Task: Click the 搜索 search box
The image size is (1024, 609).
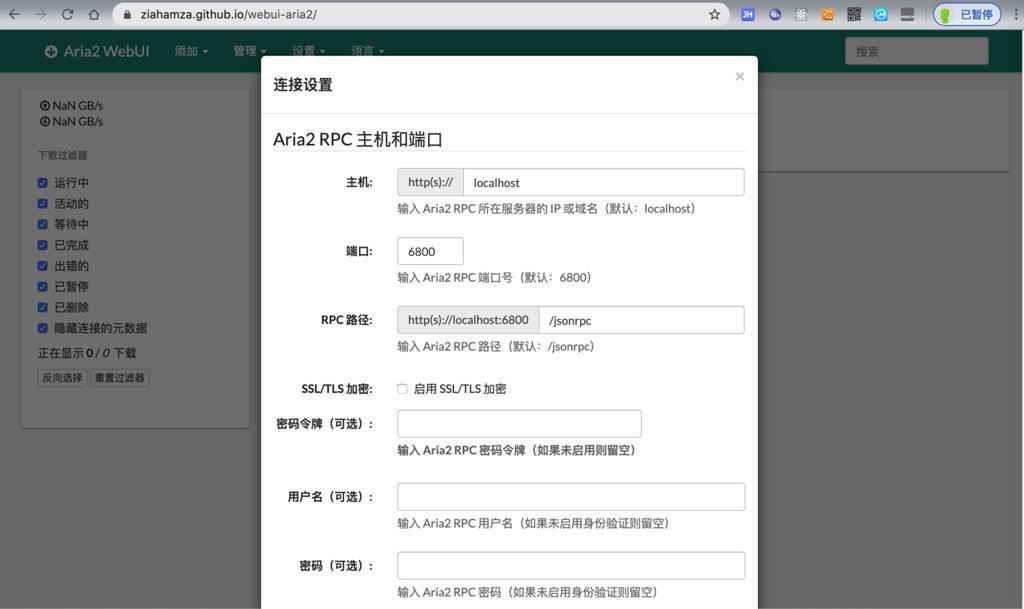Action: [x=916, y=51]
